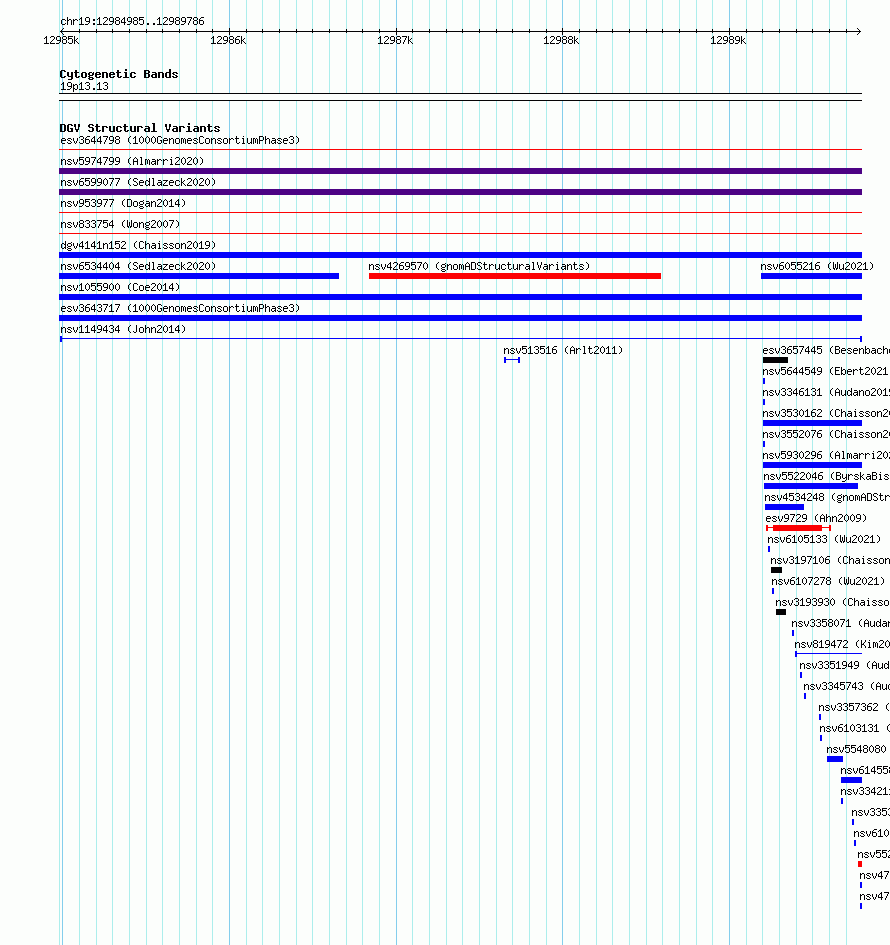Click the blue bar under nsv1055900

(460, 297)
